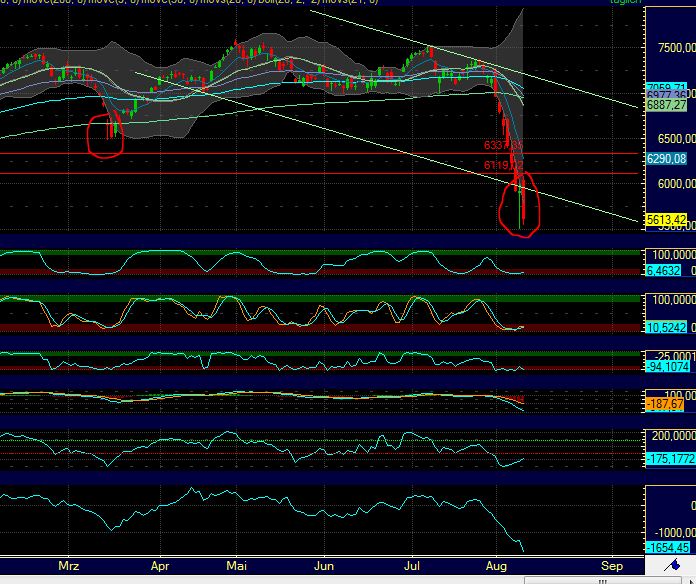
Task: Click the Jul month label on the time axis
Action: tap(412, 566)
